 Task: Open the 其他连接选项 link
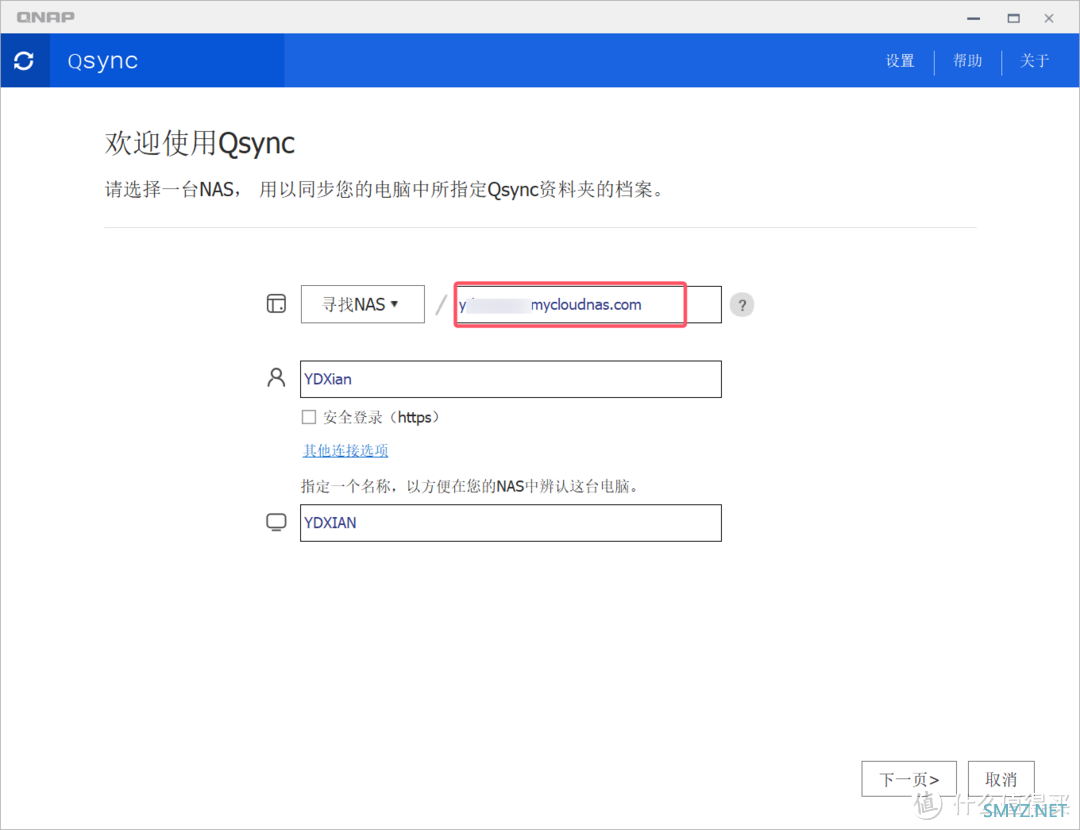coord(345,450)
